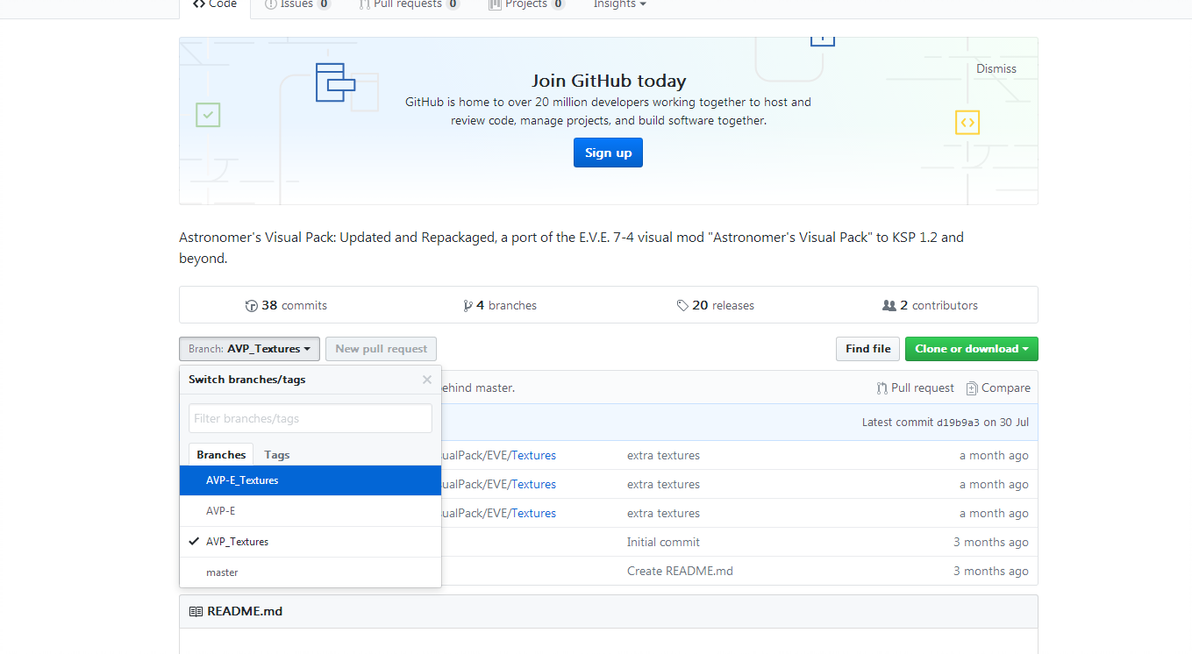Click the README.md book icon
1192x654 pixels.
pos(196,611)
